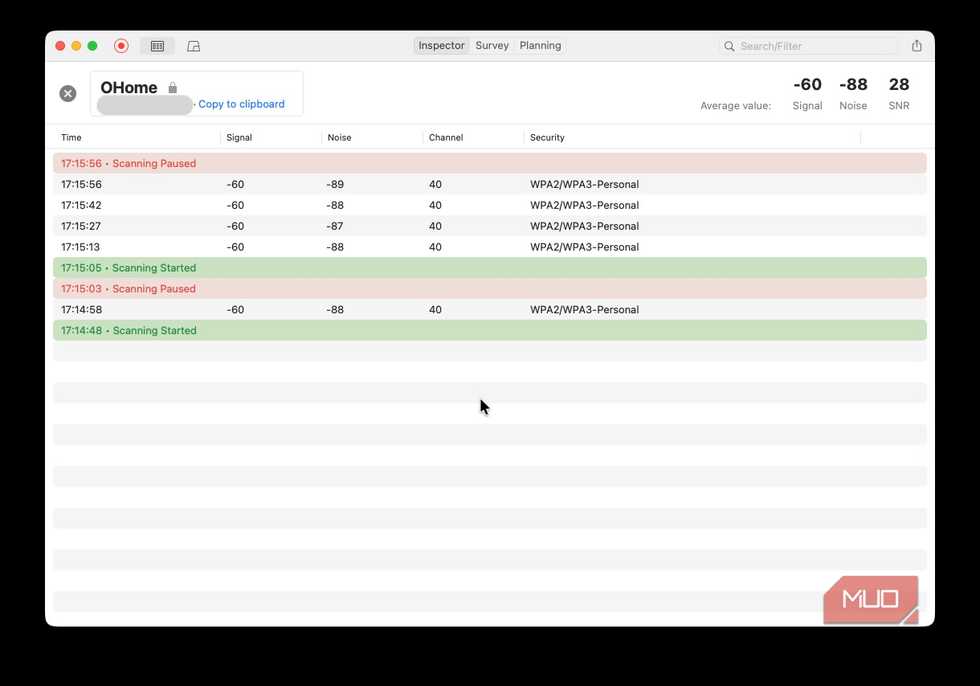Select the 17:15:05 Scanning Started row

pos(489,267)
